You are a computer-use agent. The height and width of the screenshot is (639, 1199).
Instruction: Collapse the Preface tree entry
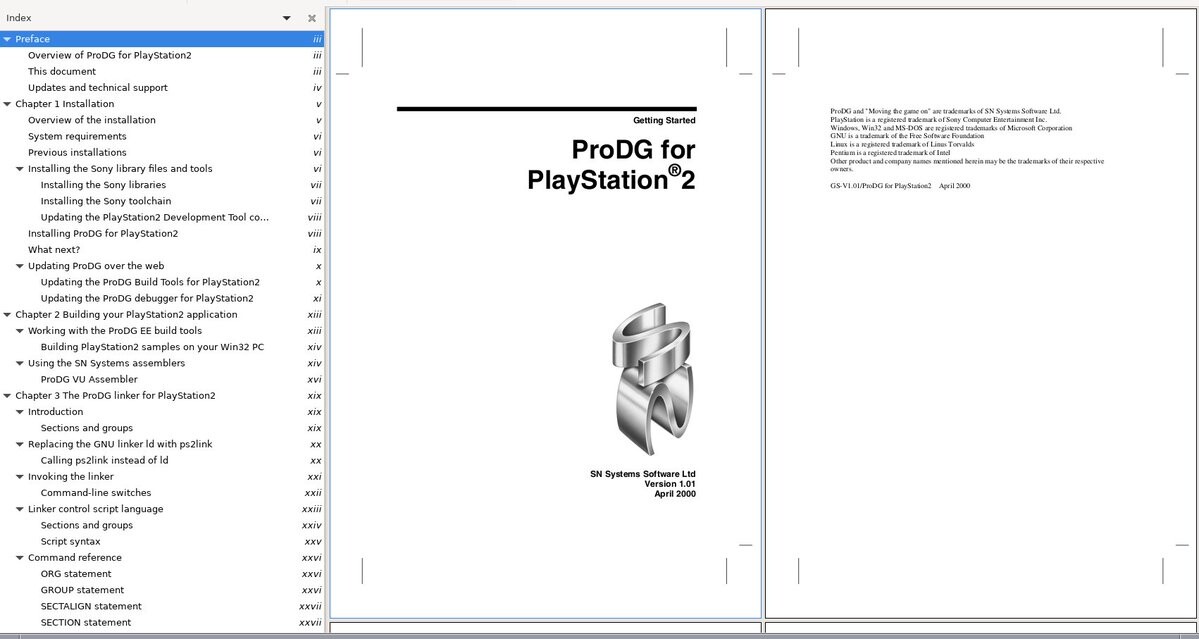click(7, 39)
